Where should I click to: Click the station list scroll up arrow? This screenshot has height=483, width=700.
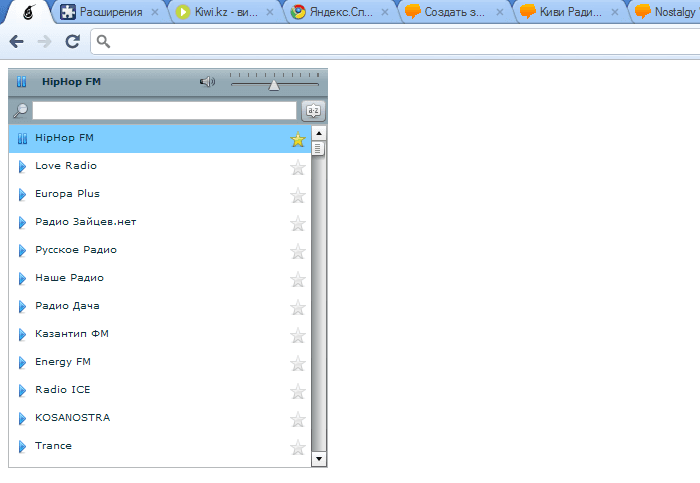319,133
